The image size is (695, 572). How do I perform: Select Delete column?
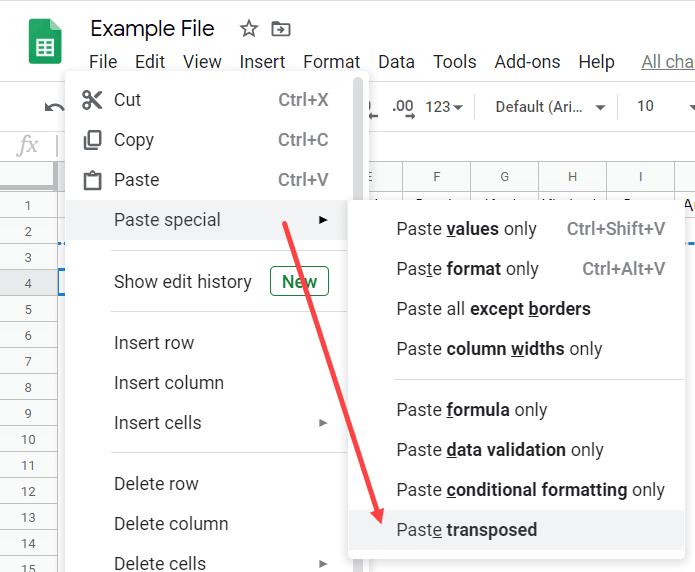[x=207, y=524]
